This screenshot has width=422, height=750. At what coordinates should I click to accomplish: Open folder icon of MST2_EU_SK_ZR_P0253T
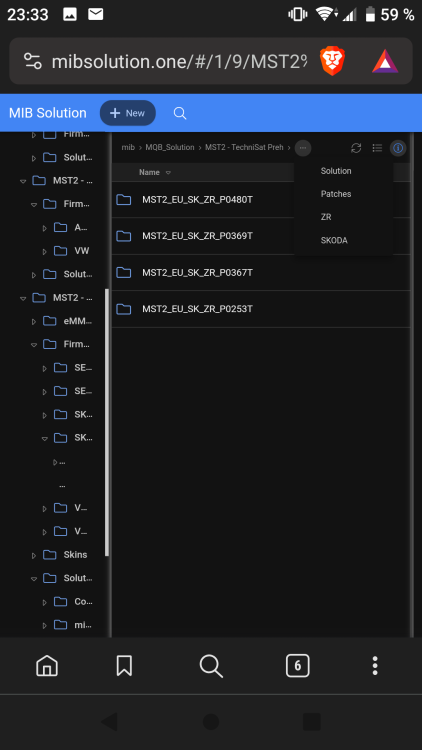coord(124,309)
